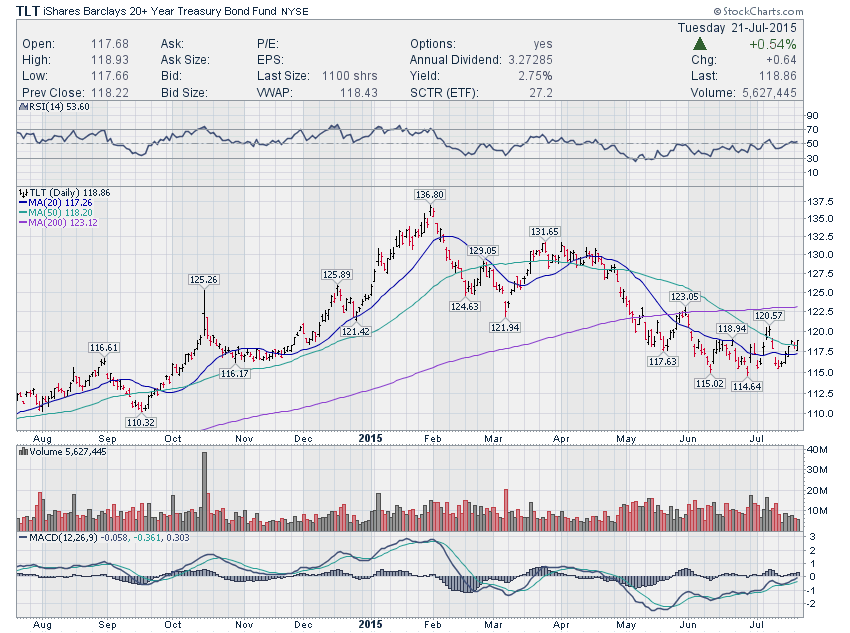The height and width of the screenshot is (633, 850).
Task: Click the 123.05 price label
Action: pos(685,296)
